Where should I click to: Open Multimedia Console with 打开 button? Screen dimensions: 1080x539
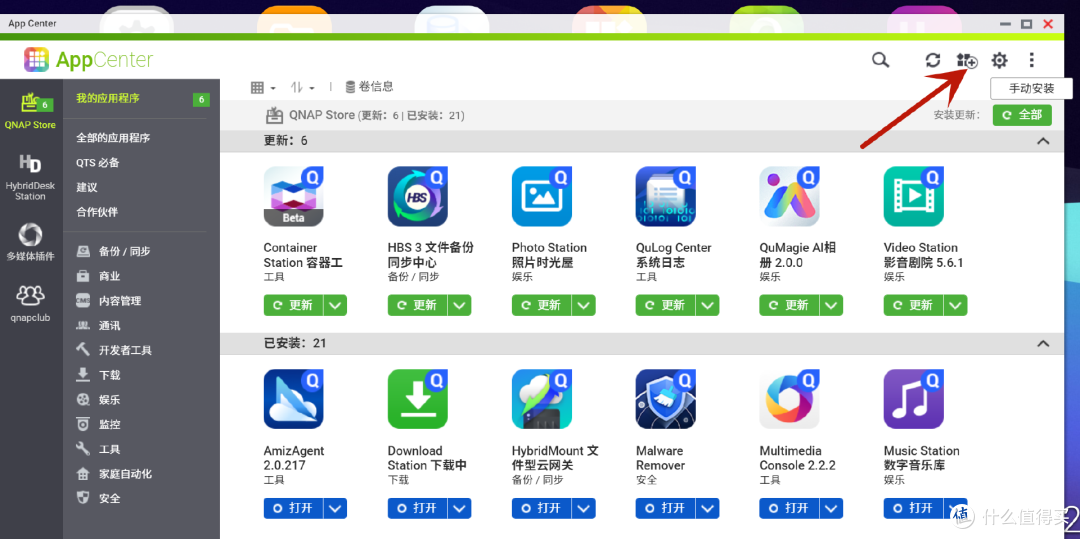coord(789,508)
